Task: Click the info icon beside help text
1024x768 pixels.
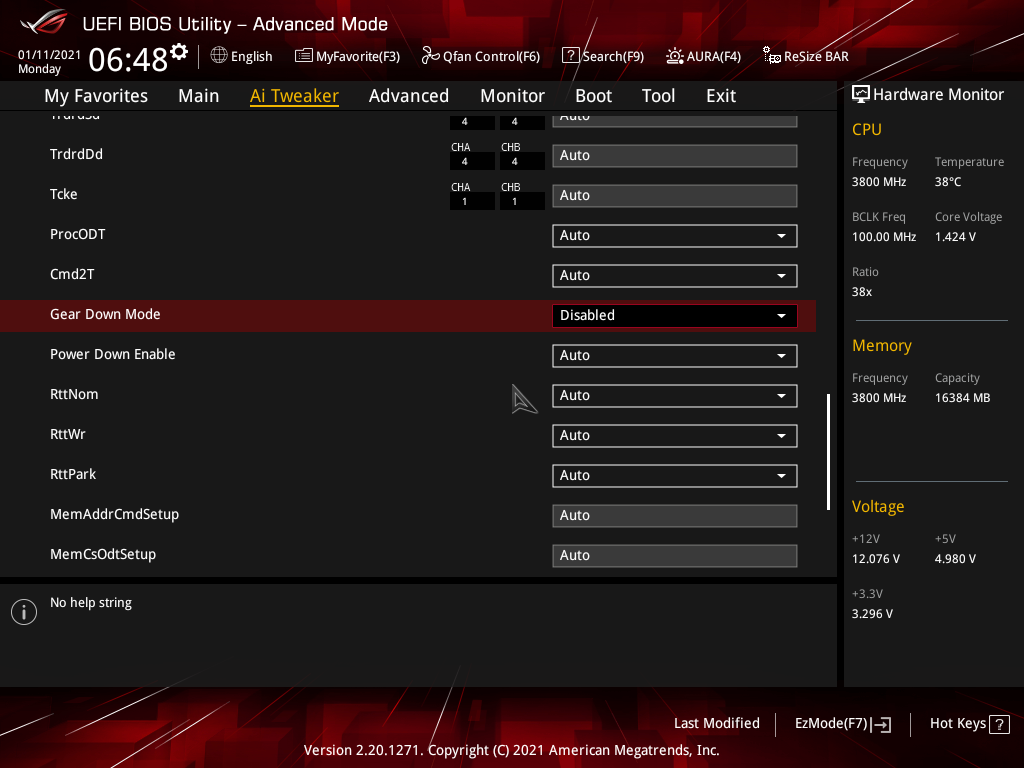Action: coord(24,612)
